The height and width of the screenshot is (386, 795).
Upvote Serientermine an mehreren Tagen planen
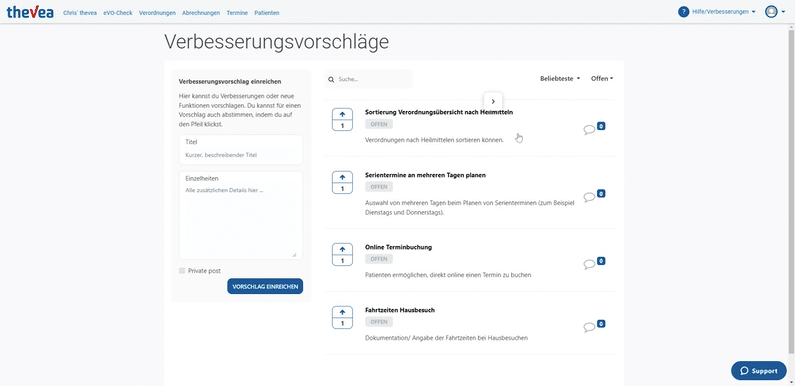[342, 178]
